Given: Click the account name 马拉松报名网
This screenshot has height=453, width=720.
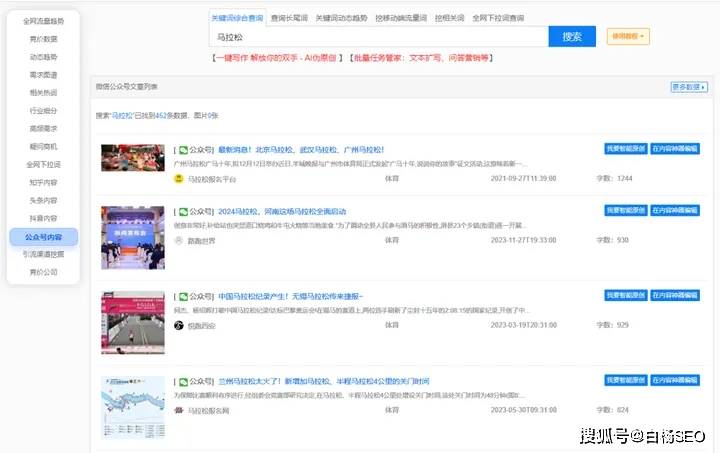Looking at the screenshot, I should click(208, 410).
